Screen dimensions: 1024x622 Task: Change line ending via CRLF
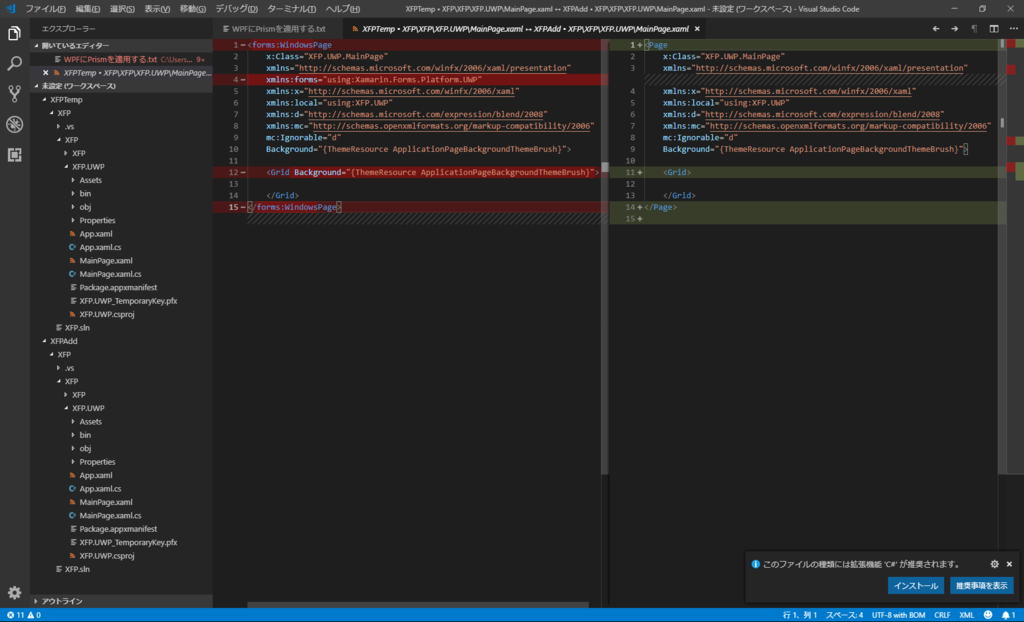point(942,615)
